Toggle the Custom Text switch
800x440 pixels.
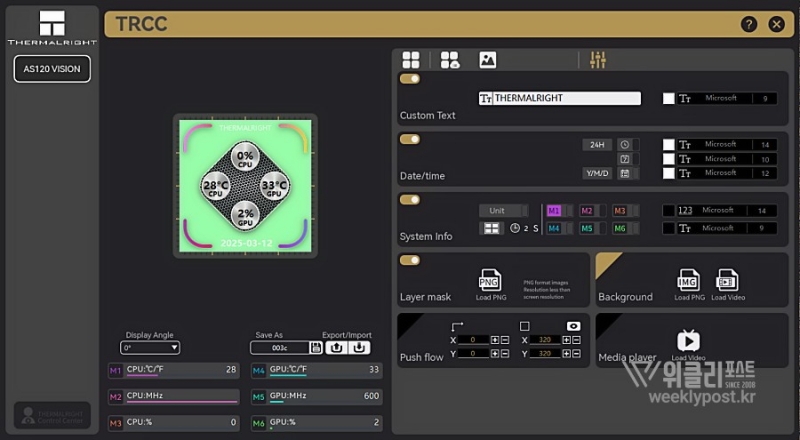(x=409, y=78)
